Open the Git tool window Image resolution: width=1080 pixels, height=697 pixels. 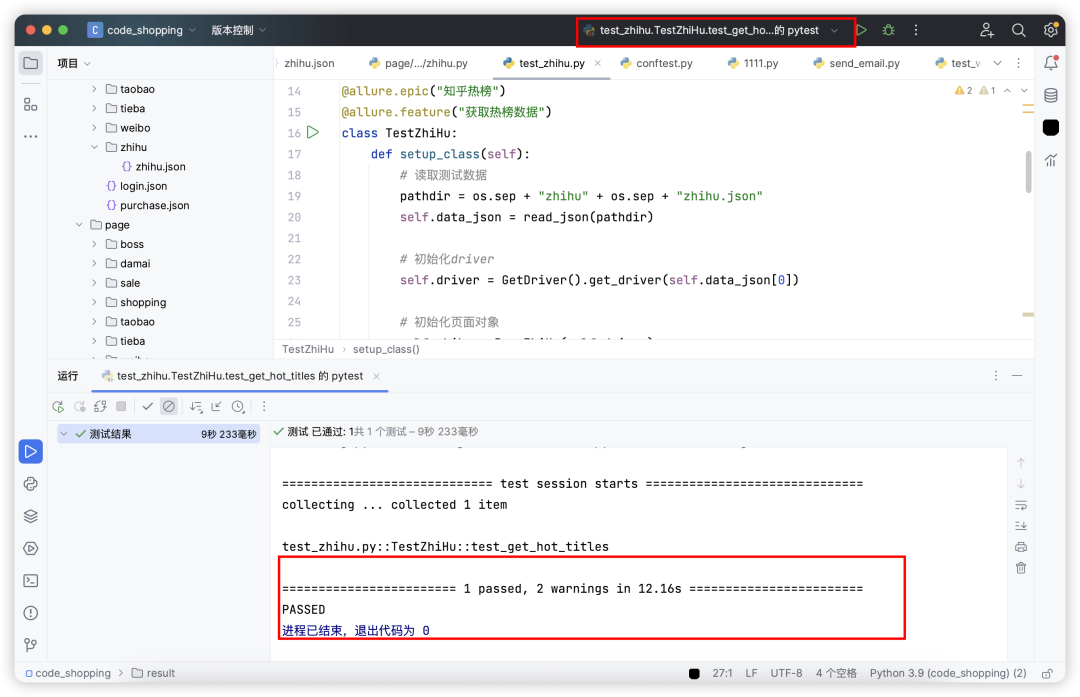click(x=30, y=645)
